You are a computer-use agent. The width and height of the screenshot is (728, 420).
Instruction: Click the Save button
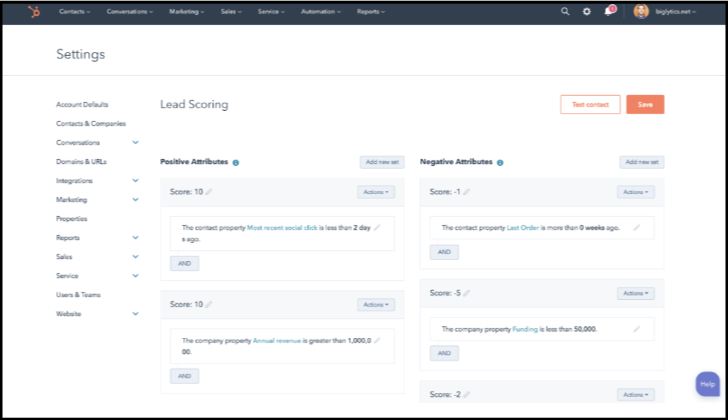coord(645,104)
